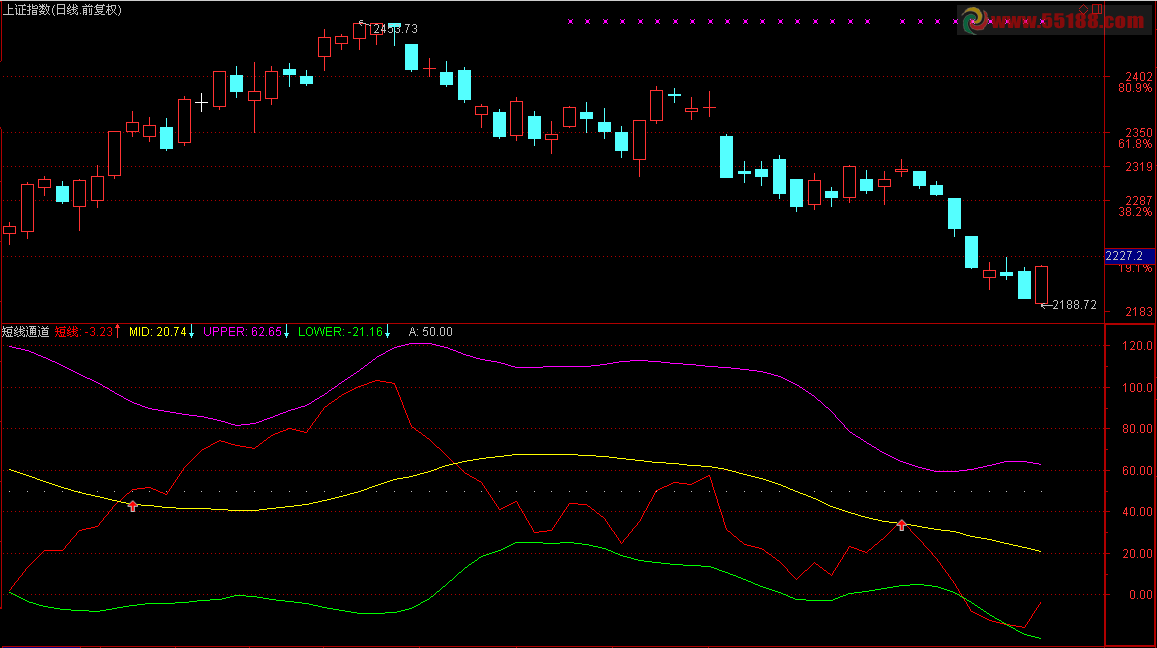Click the green LOWER: -21.16 value
The image size is (1157, 648).
pyautogui.click(x=340, y=332)
